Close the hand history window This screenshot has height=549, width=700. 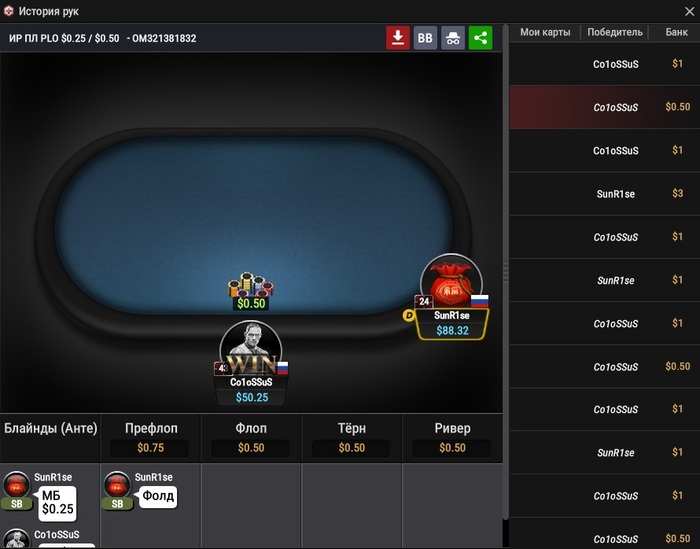(x=689, y=12)
